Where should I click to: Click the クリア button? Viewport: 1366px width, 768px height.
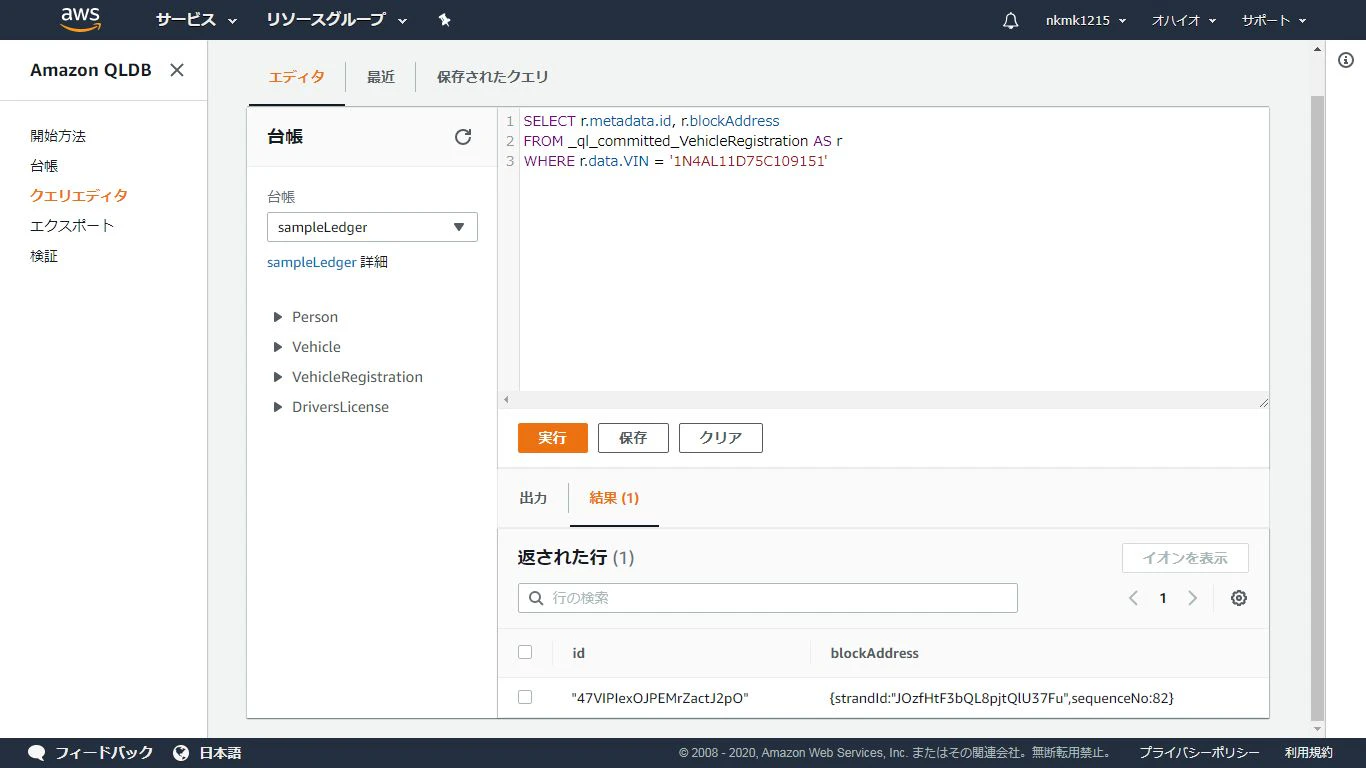click(x=721, y=438)
